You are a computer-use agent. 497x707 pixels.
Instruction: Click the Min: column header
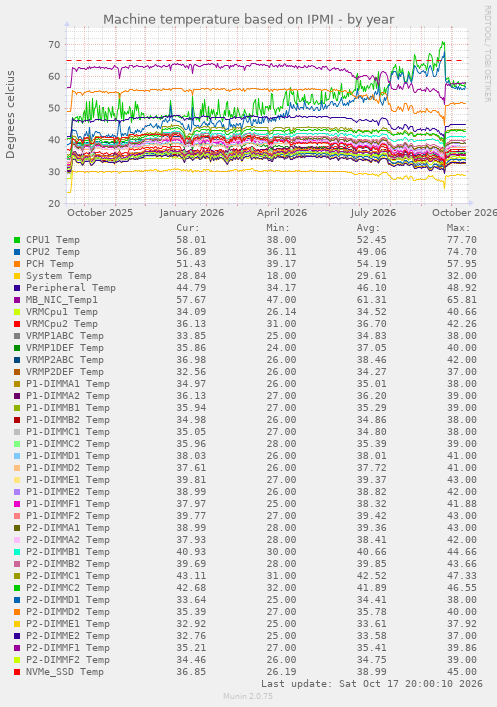pyautogui.click(x=278, y=228)
